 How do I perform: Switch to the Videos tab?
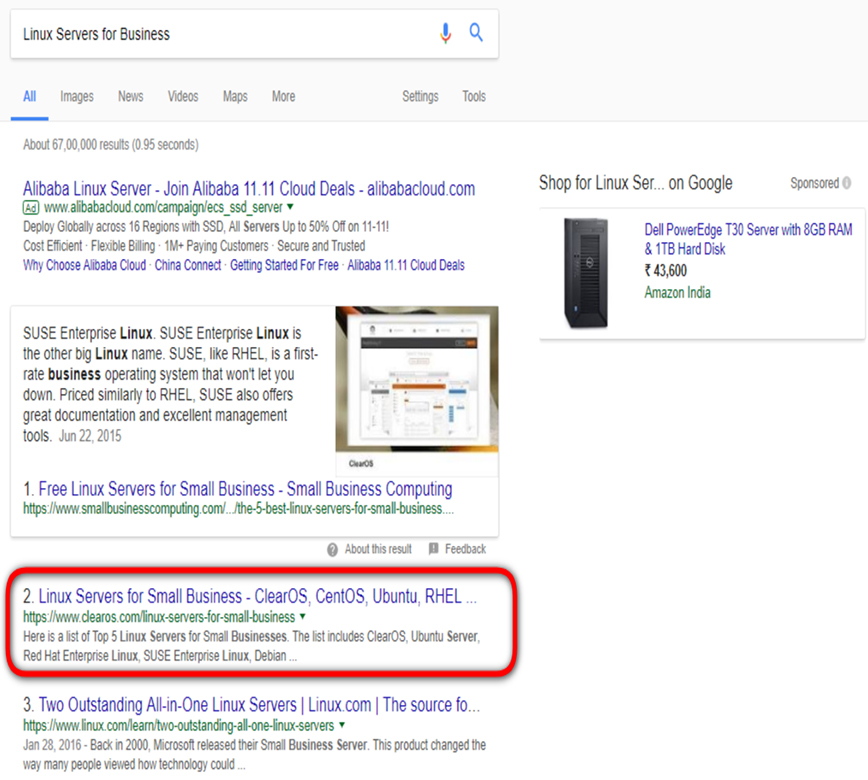point(183,96)
